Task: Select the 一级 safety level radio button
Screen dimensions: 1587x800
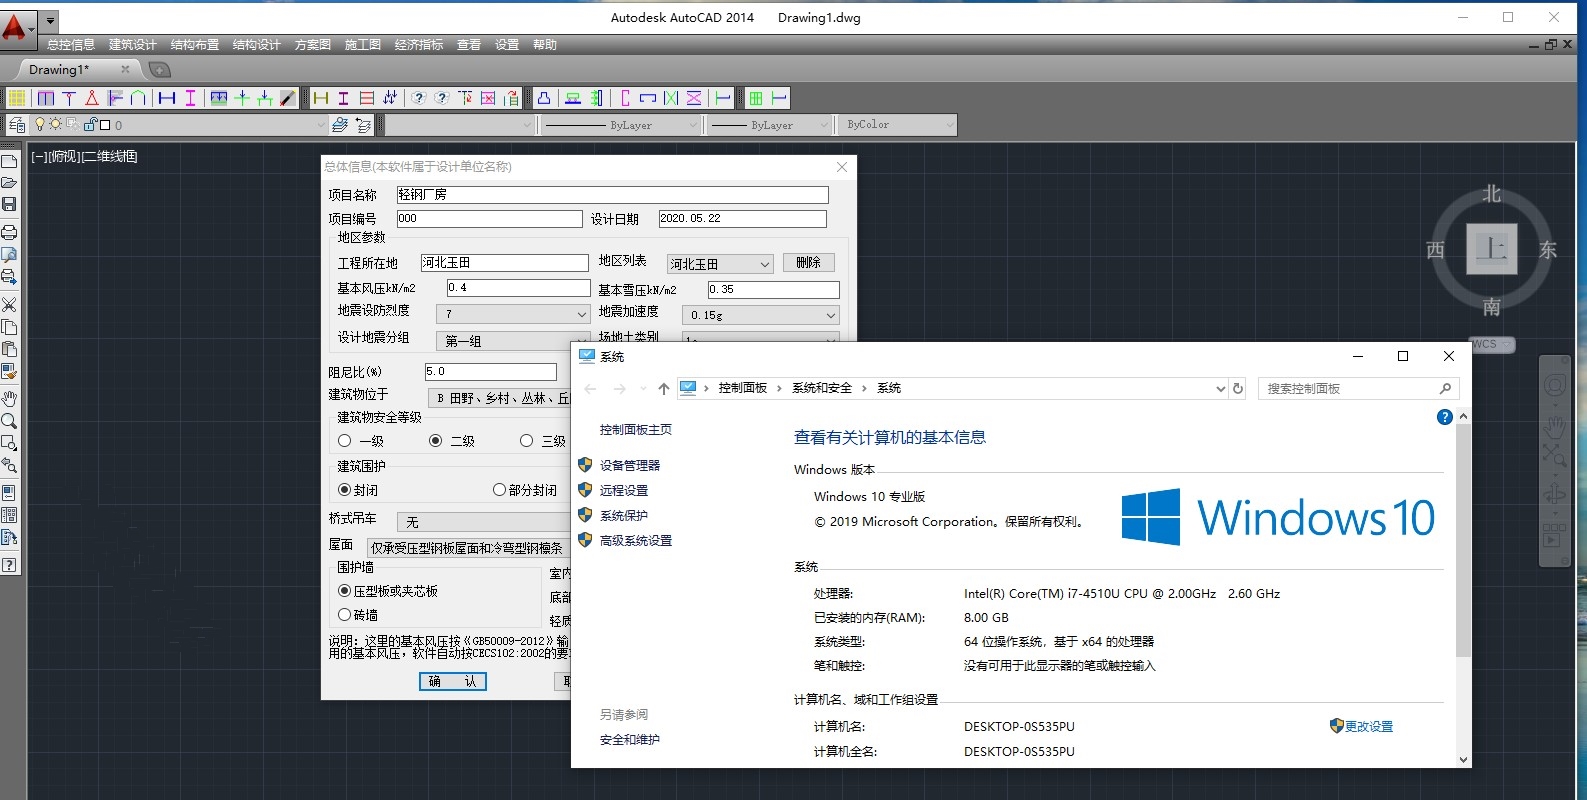Action: point(344,441)
